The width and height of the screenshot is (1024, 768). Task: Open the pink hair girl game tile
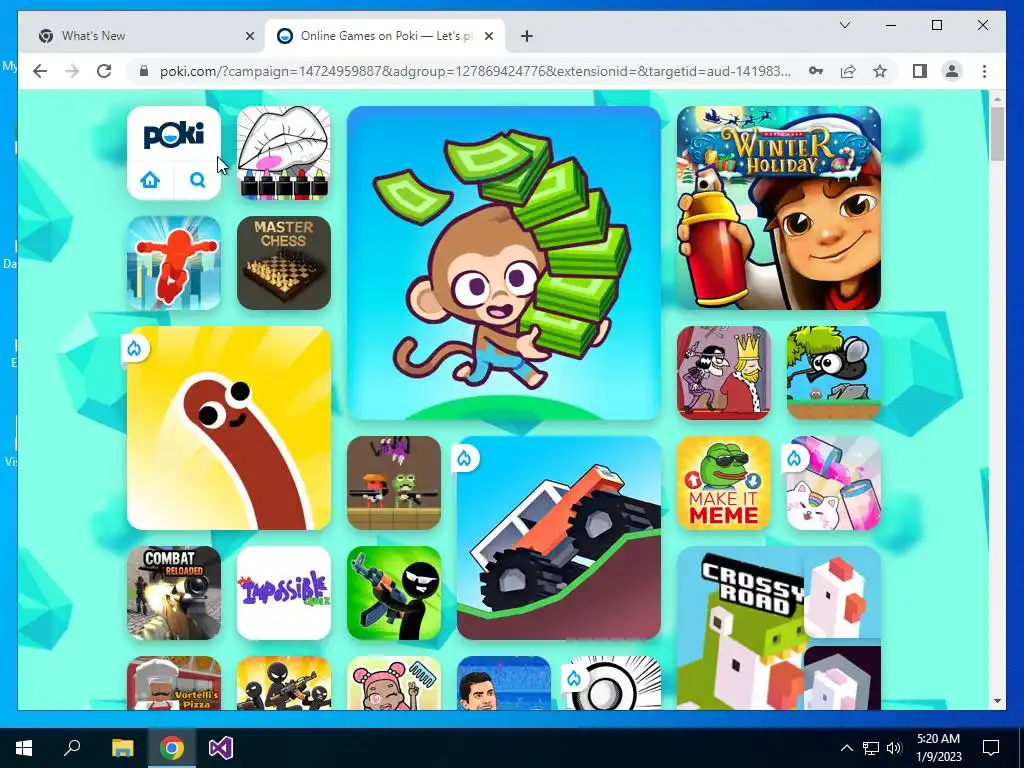[394, 683]
